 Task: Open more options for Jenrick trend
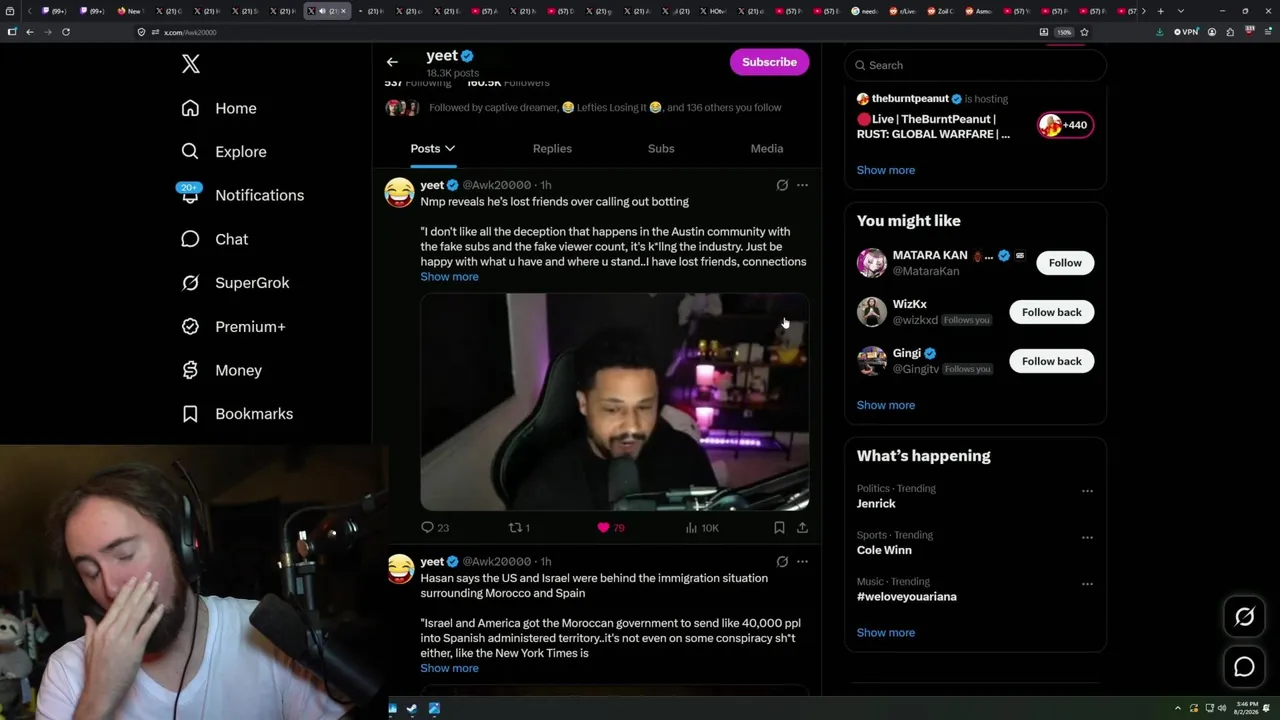coord(1087,491)
